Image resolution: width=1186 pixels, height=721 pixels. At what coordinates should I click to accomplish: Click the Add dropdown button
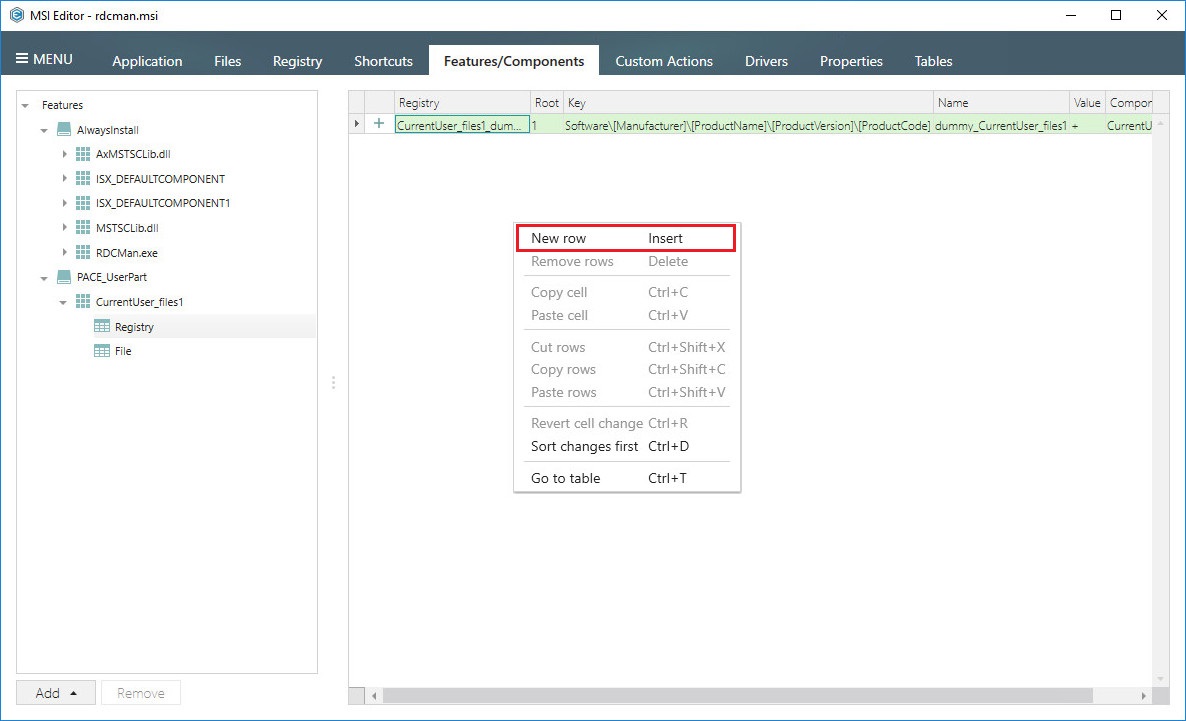point(56,693)
